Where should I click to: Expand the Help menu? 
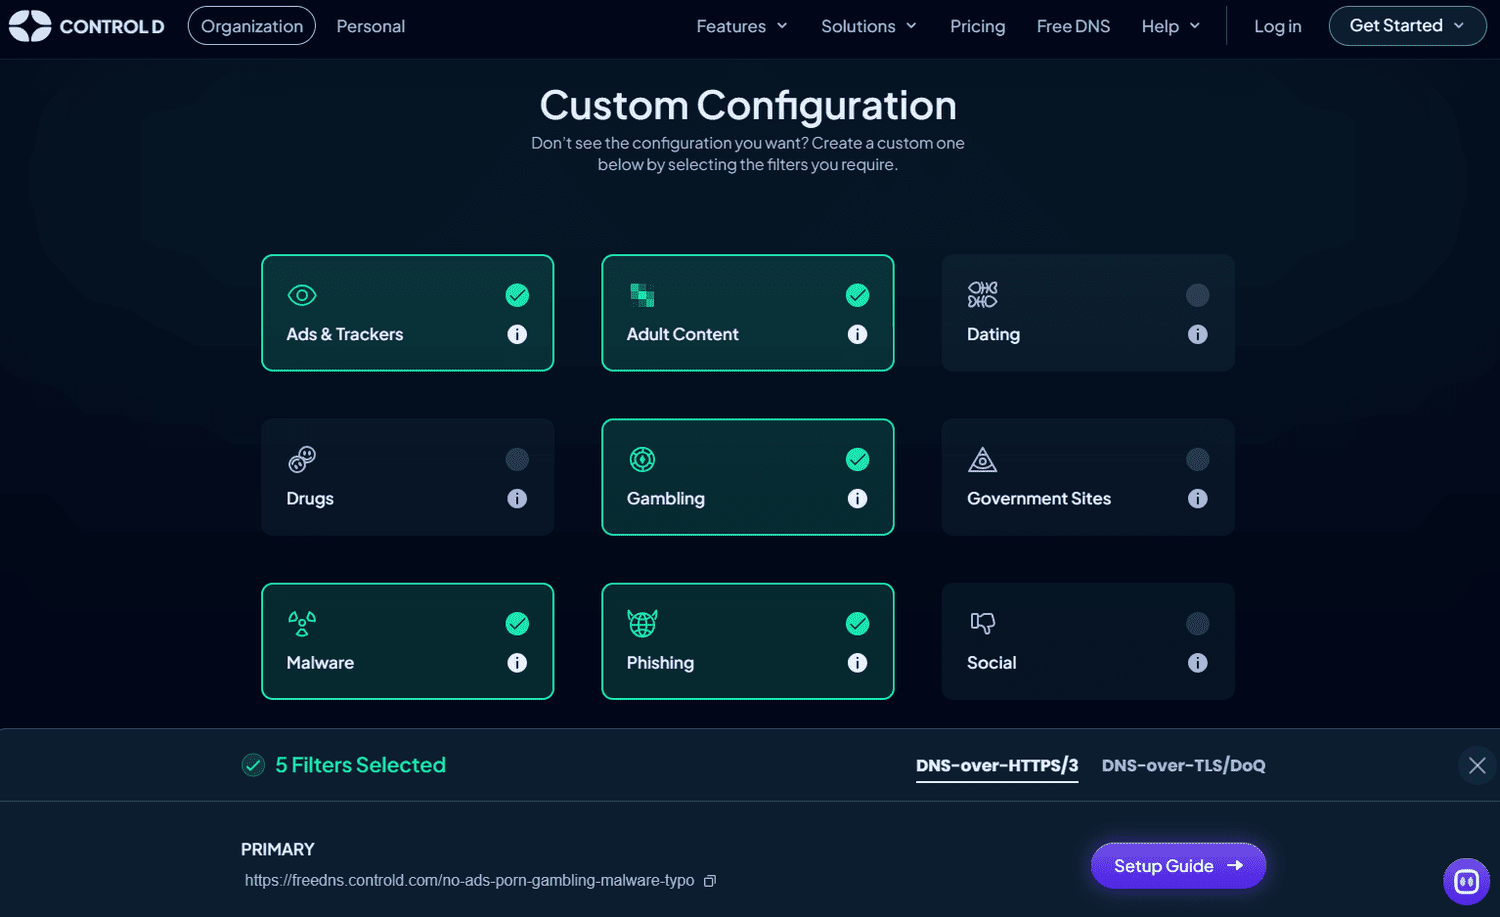[1170, 26]
